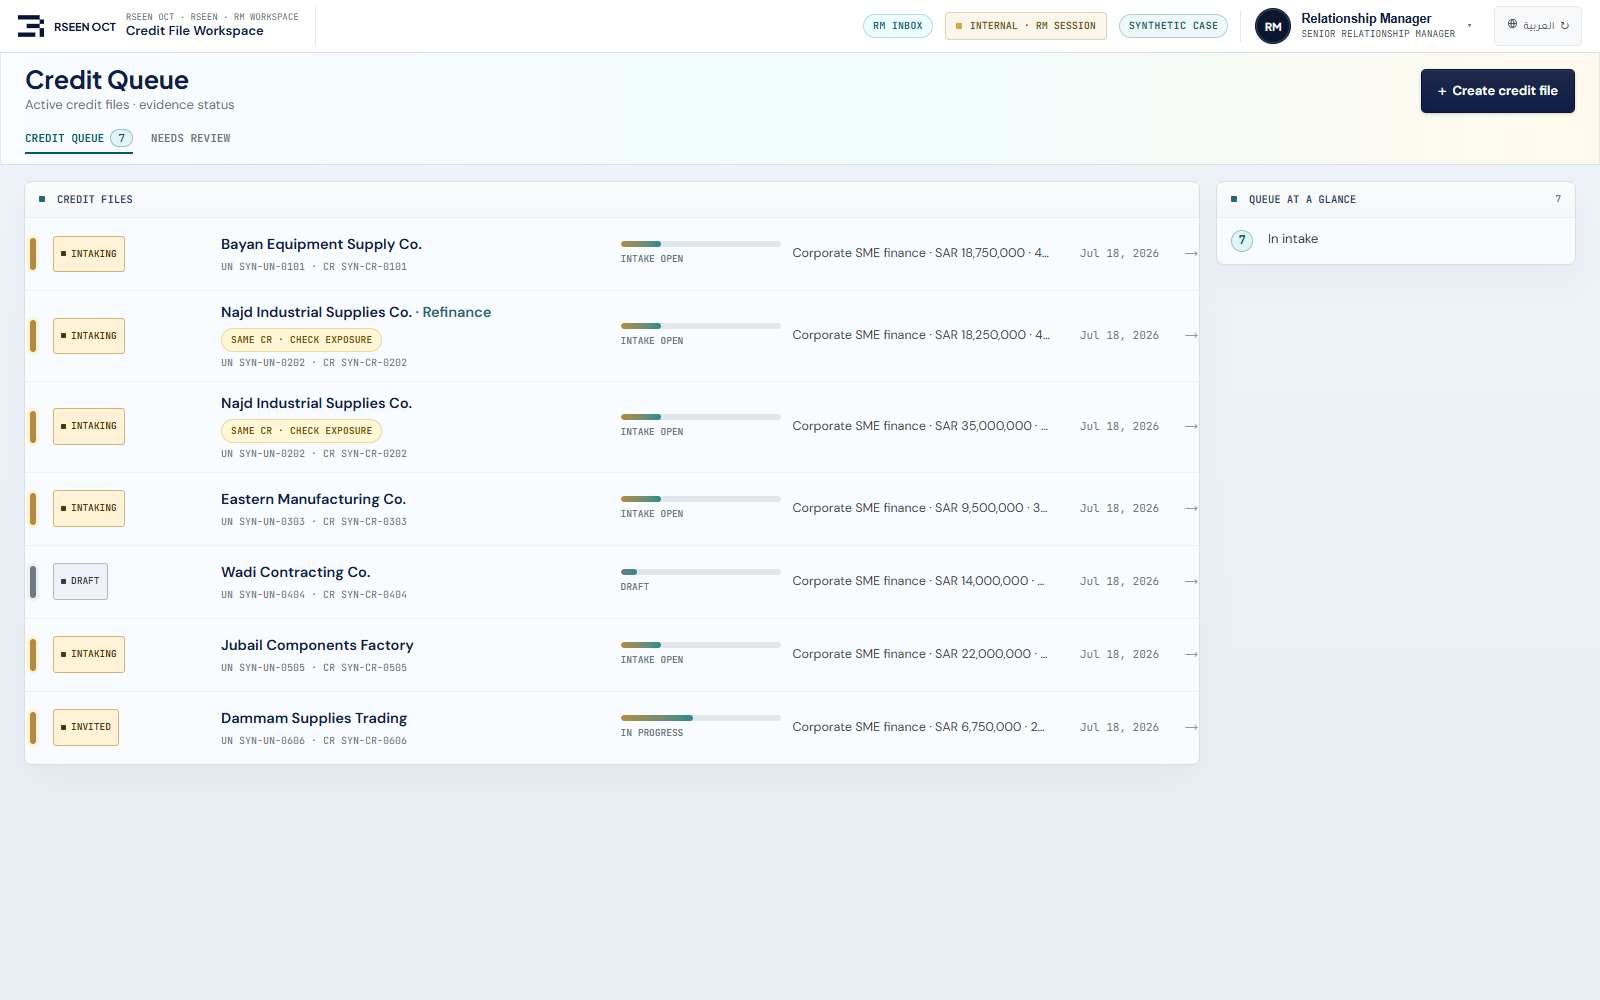Viewport: 1600px width, 1000px height.
Task: Select the CREDIT QUEUE tab
Action: click(78, 138)
